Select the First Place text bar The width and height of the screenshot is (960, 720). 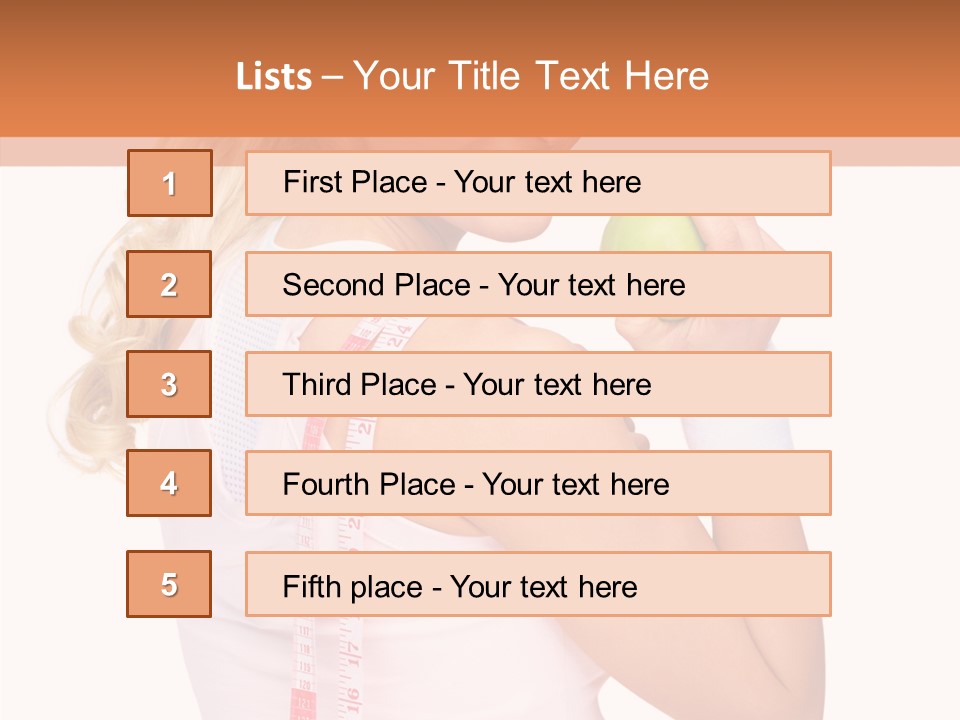click(538, 183)
